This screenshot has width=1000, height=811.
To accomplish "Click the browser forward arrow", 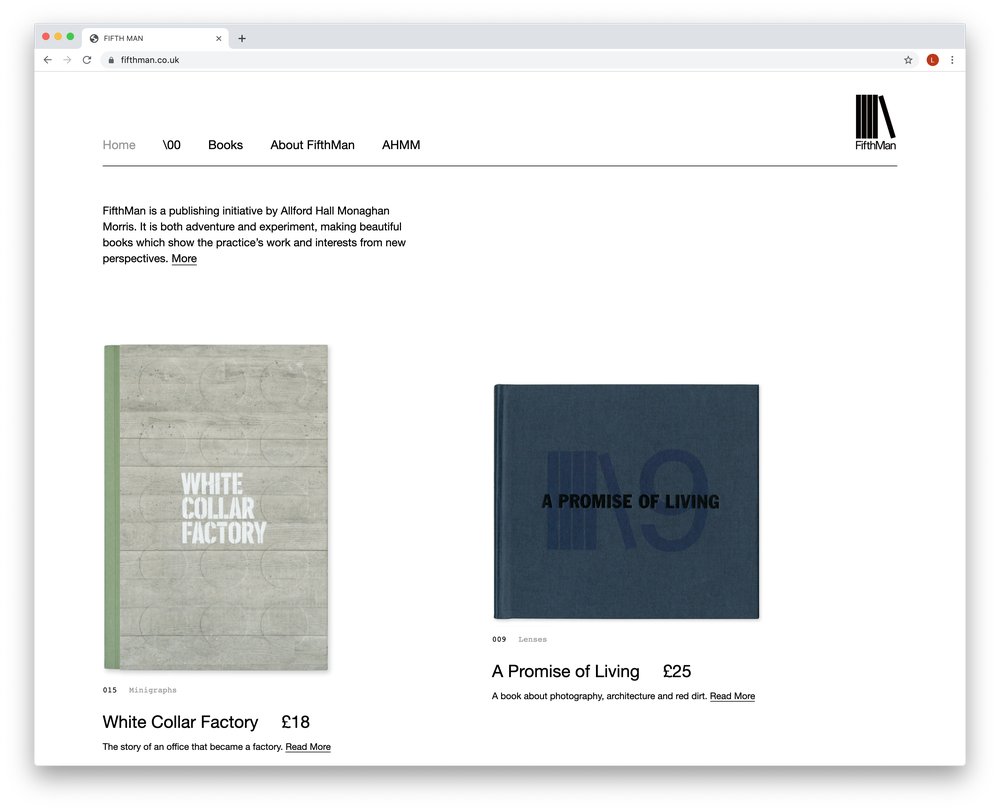I will 67,60.
